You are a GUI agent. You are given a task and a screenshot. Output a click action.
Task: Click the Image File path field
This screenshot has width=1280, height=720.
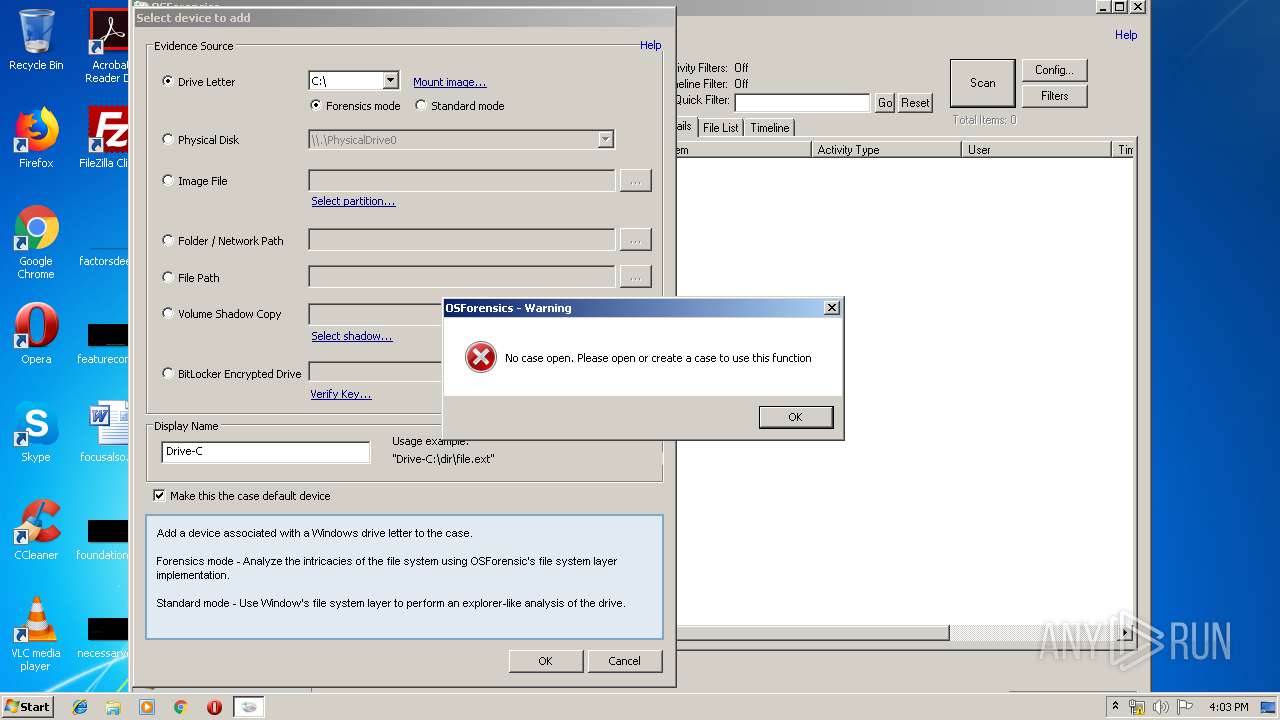click(462, 181)
